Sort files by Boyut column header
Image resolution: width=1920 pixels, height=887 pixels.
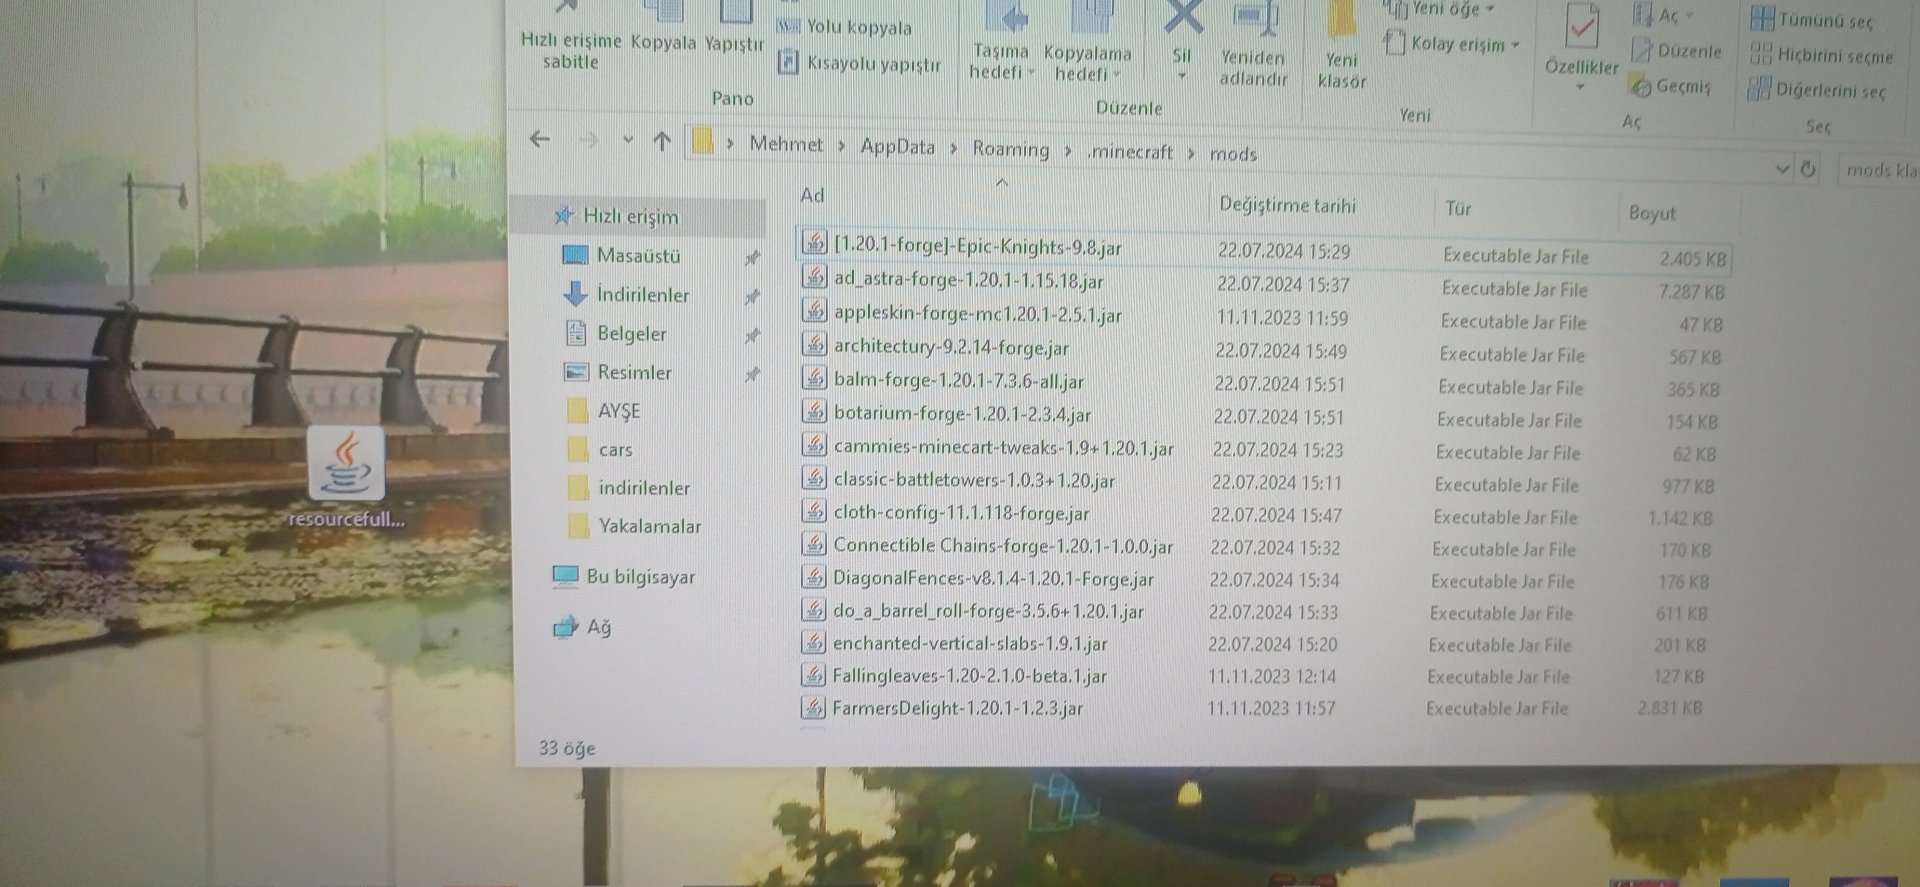pyautogui.click(x=1652, y=213)
